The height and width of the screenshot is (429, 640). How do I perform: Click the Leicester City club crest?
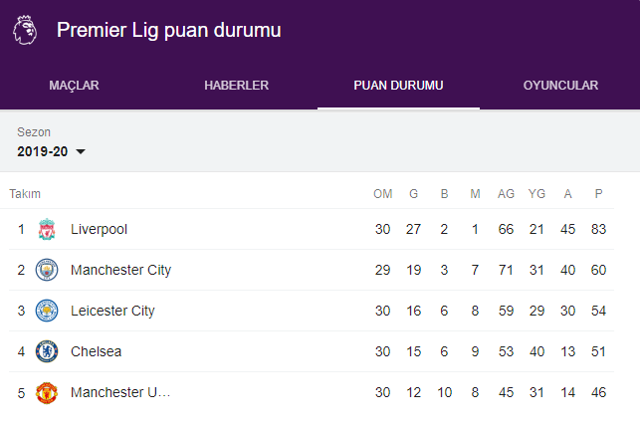coord(47,311)
